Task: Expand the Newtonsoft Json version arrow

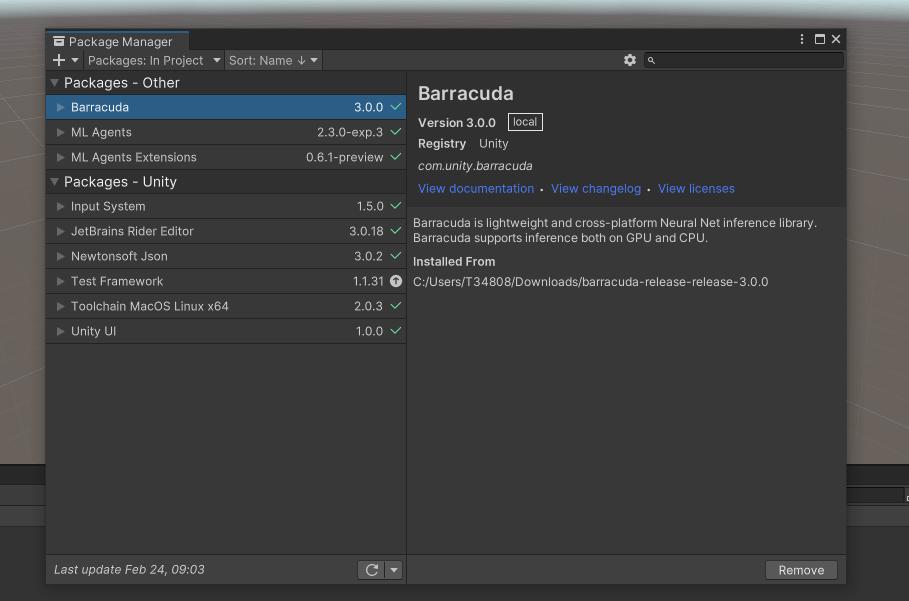Action: (60, 256)
